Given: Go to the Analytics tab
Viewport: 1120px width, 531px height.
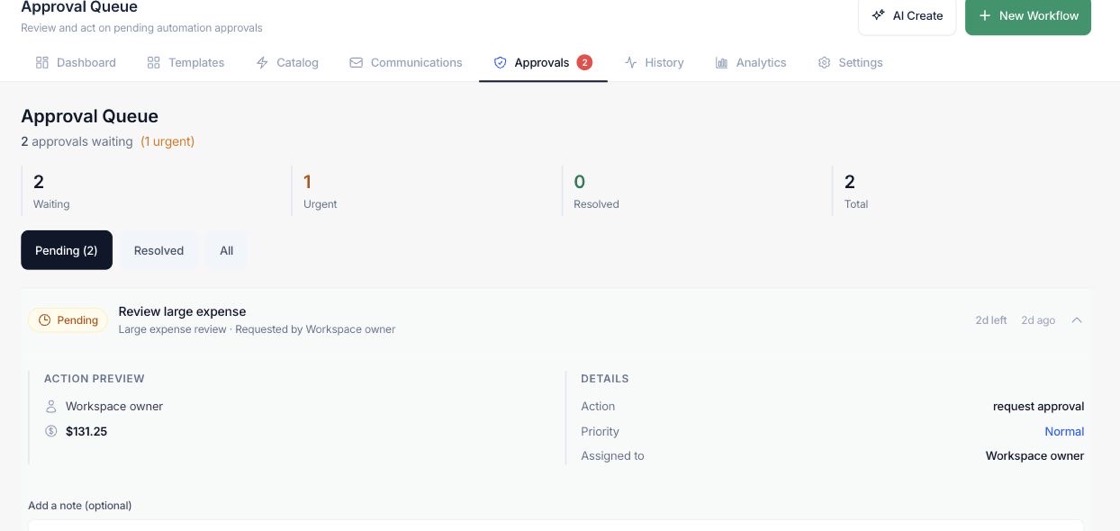Looking at the screenshot, I should tap(751, 63).
